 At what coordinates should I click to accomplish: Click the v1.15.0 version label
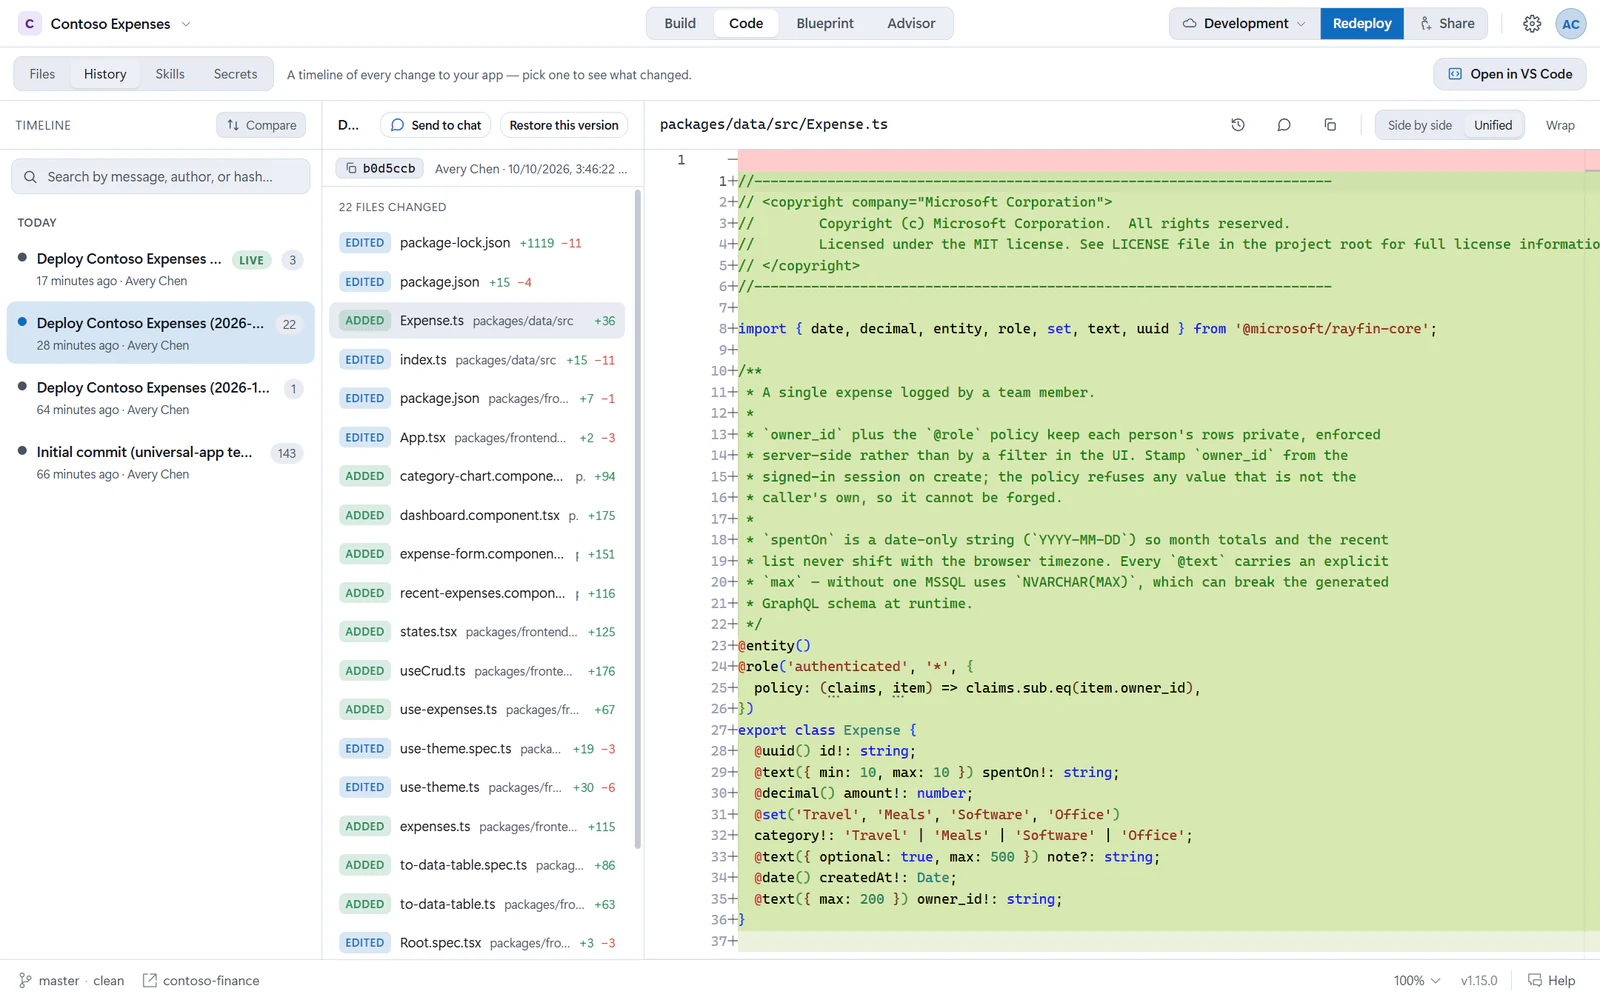(1479, 981)
